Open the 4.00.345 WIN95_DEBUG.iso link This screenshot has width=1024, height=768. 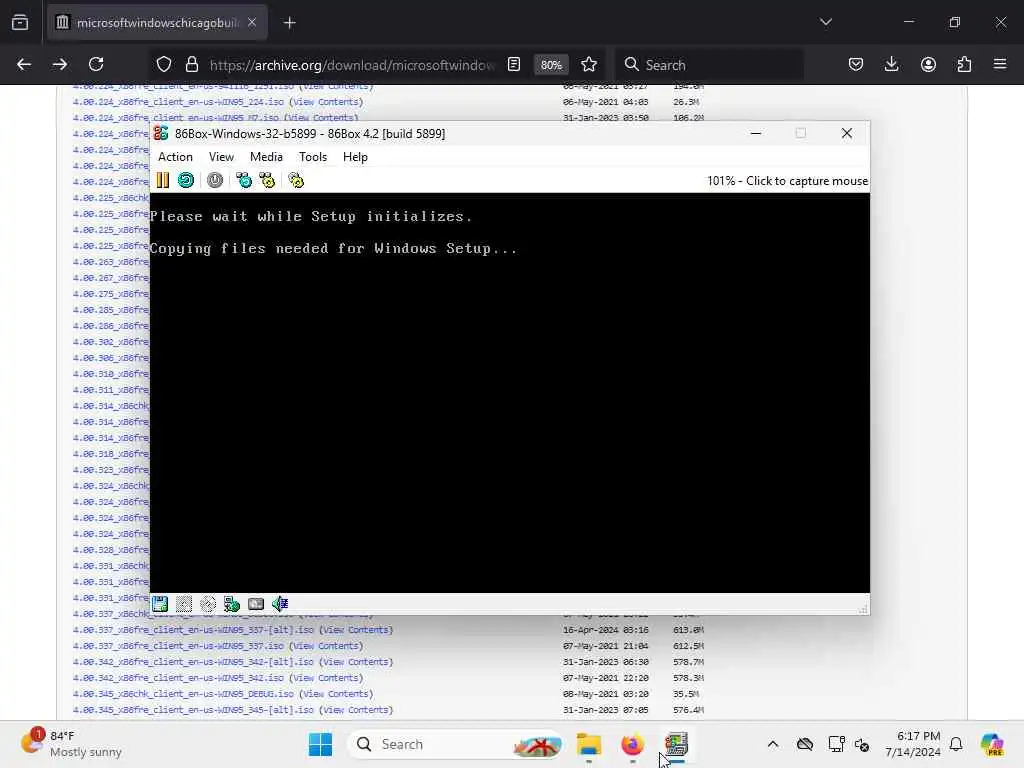(184, 694)
